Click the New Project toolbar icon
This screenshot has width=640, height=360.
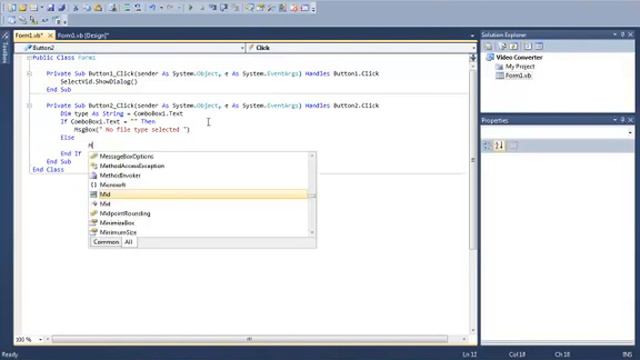tap(12, 8)
